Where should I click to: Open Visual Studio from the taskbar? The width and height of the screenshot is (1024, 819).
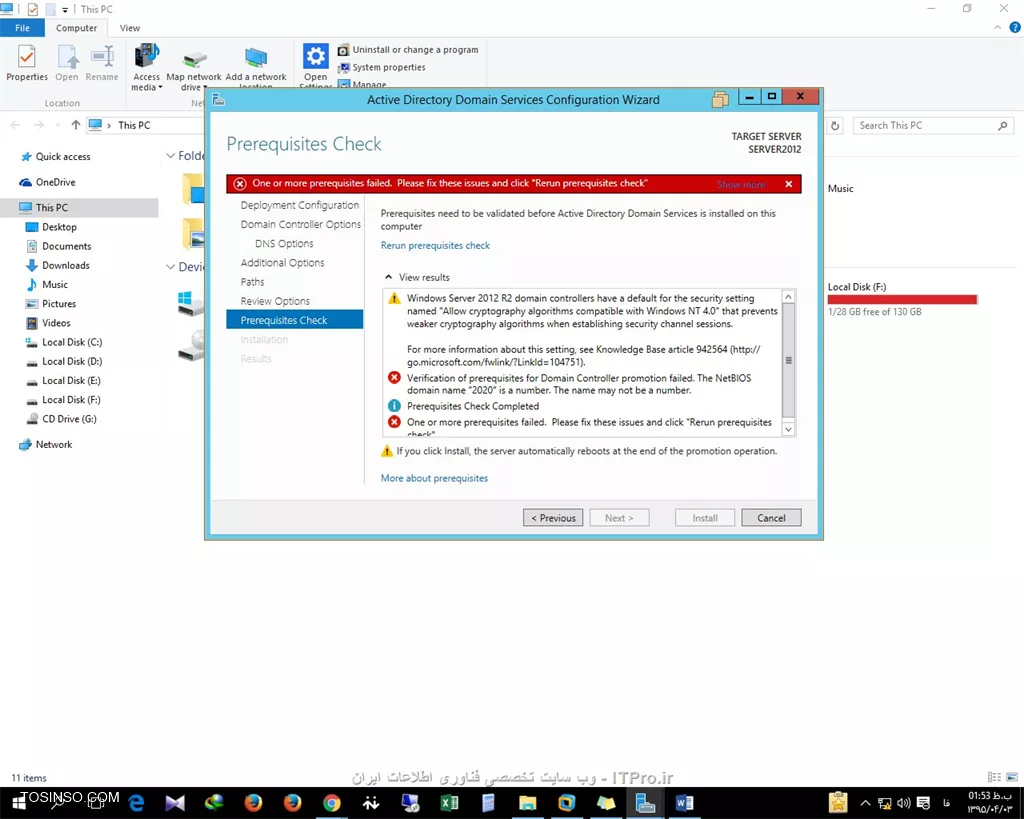click(175, 803)
